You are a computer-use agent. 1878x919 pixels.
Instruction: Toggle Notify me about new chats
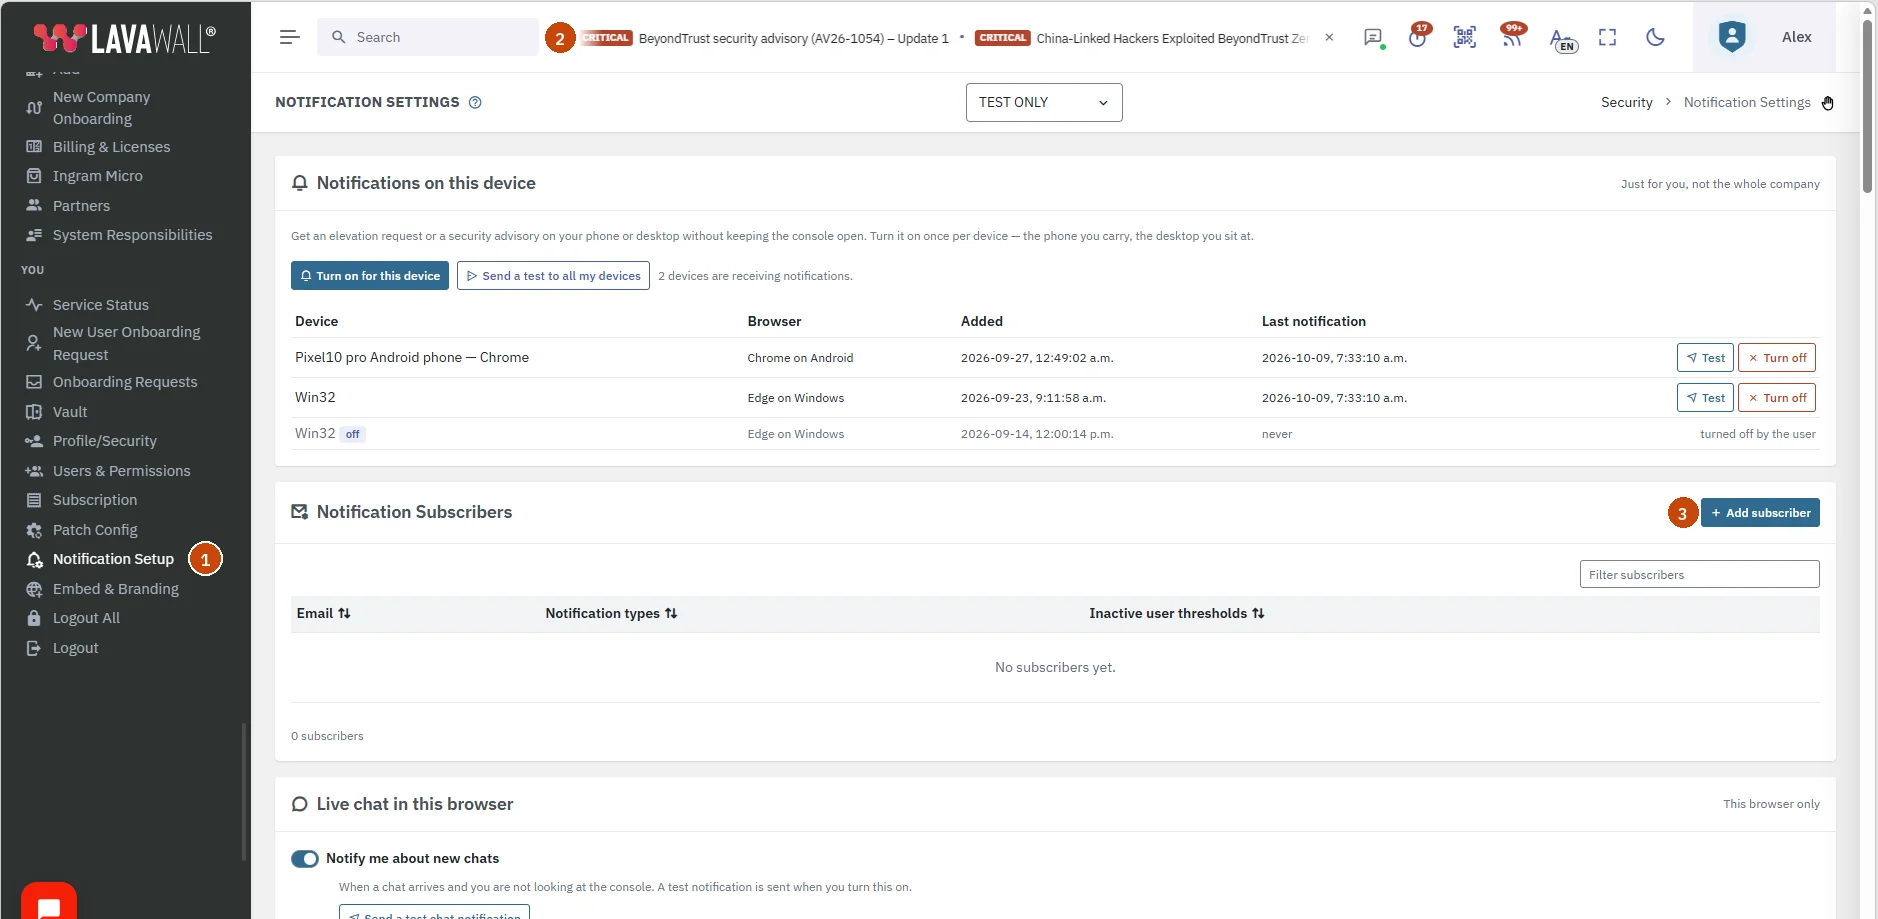click(305, 859)
